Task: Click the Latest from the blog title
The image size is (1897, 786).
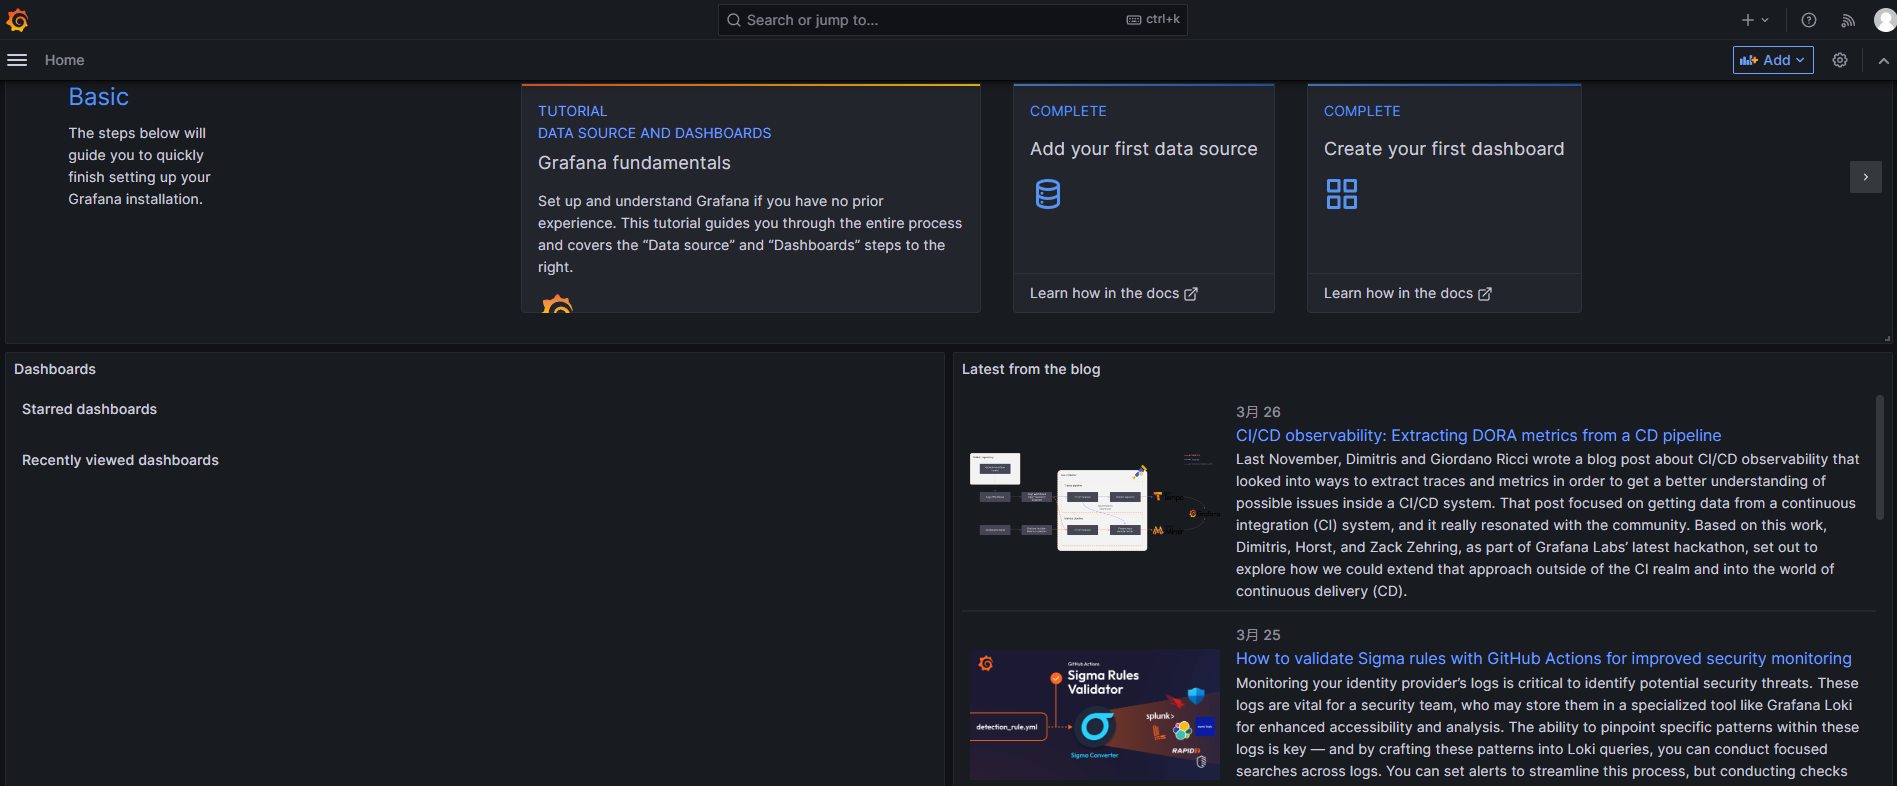Action: point(1031,369)
